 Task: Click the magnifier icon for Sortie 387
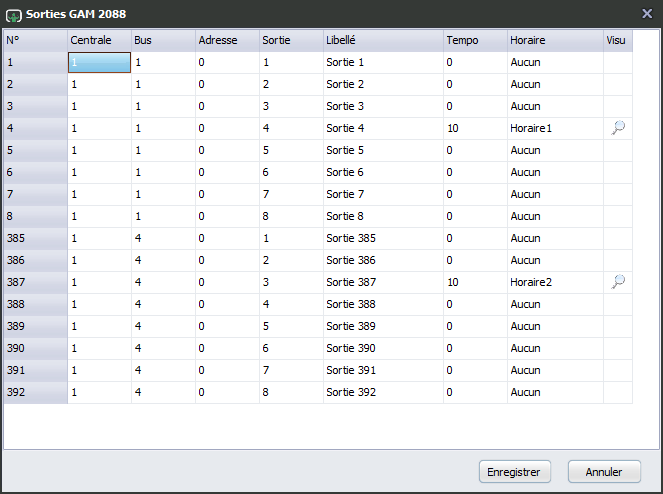(618, 282)
